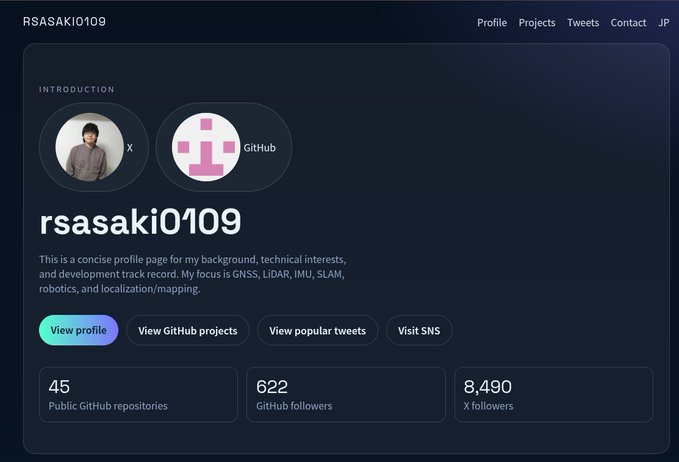This screenshot has width=679, height=462.
Task: Click the 8,490 X followers card
Action: pyautogui.click(x=554, y=394)
